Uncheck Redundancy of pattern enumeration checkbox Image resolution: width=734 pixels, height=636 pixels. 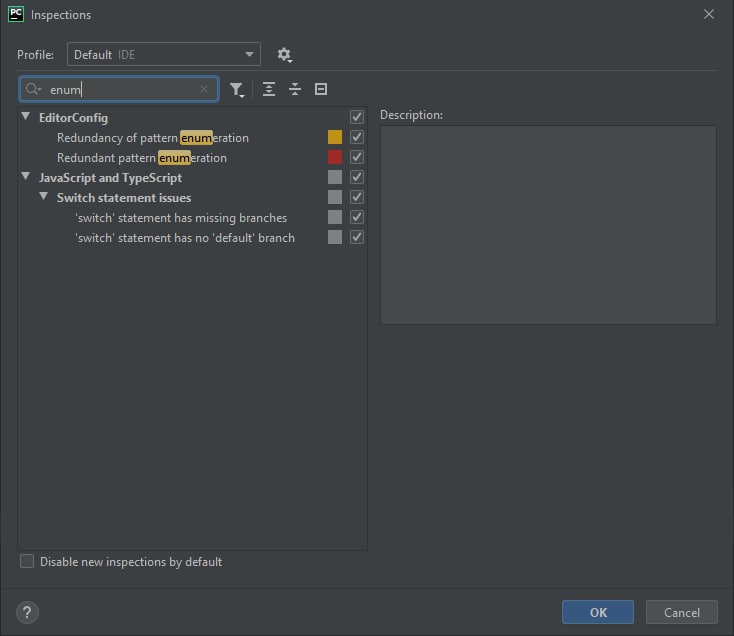point(357,137)
